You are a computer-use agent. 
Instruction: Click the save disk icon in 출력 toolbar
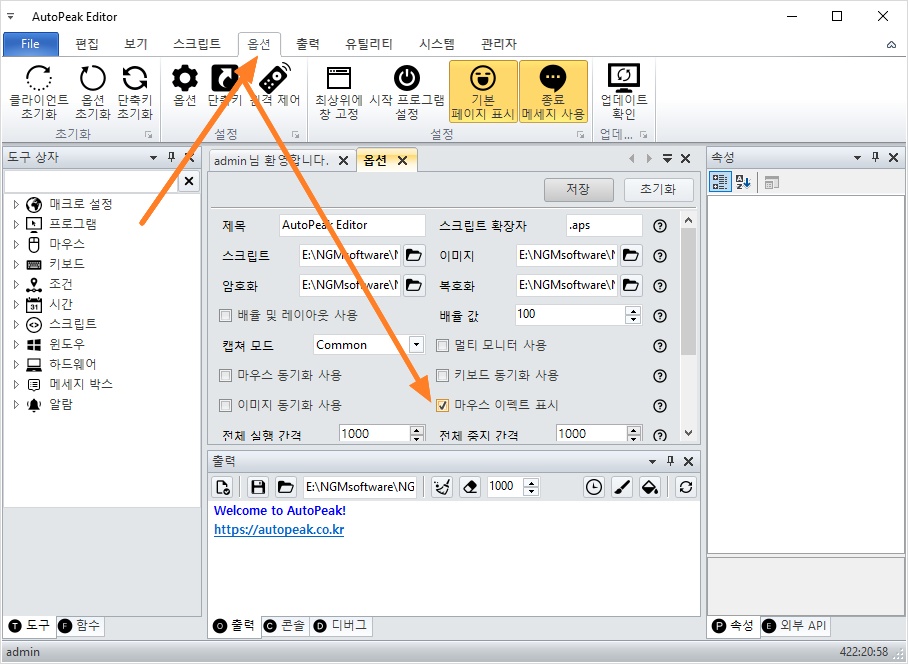pos(258,487)
